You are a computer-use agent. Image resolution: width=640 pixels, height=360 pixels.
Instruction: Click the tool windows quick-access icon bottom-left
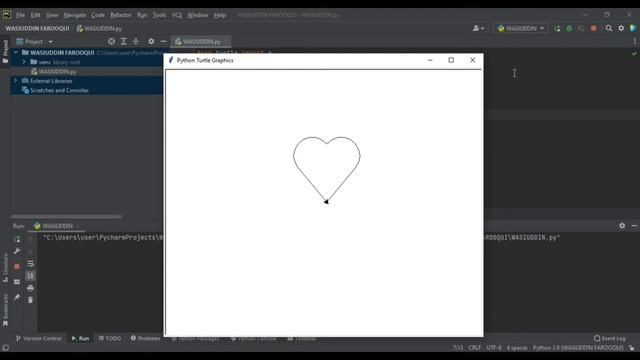[x=5, y=348]
